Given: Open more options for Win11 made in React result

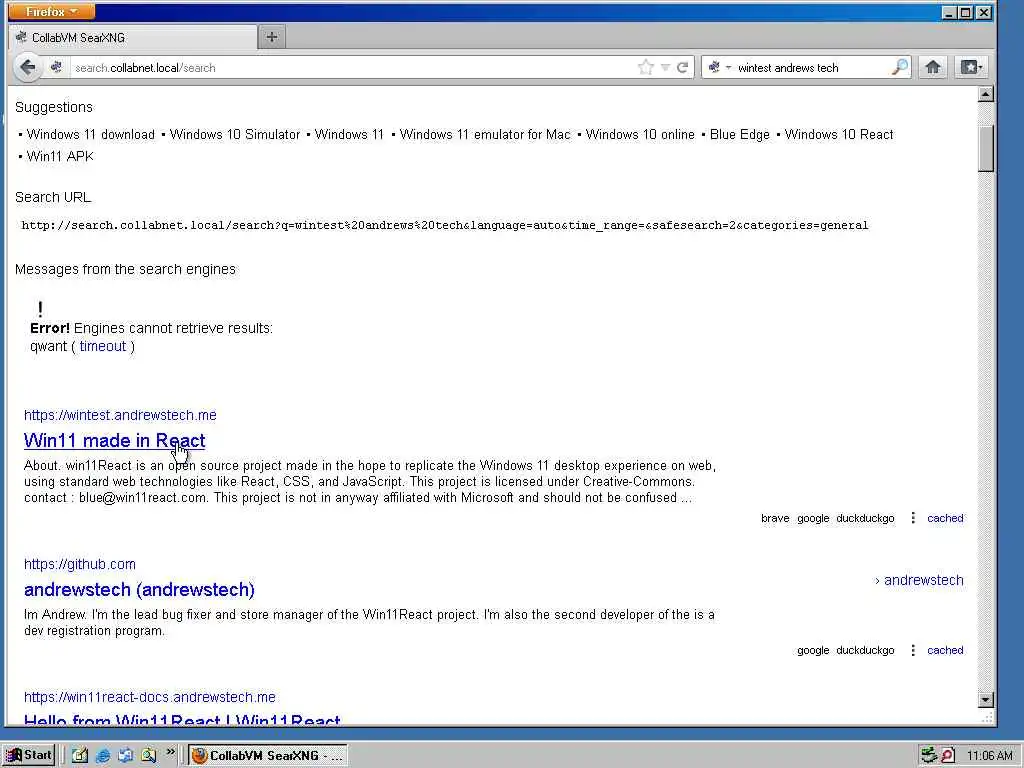Looking at the screenshot, I should click(x=912, y=518).
